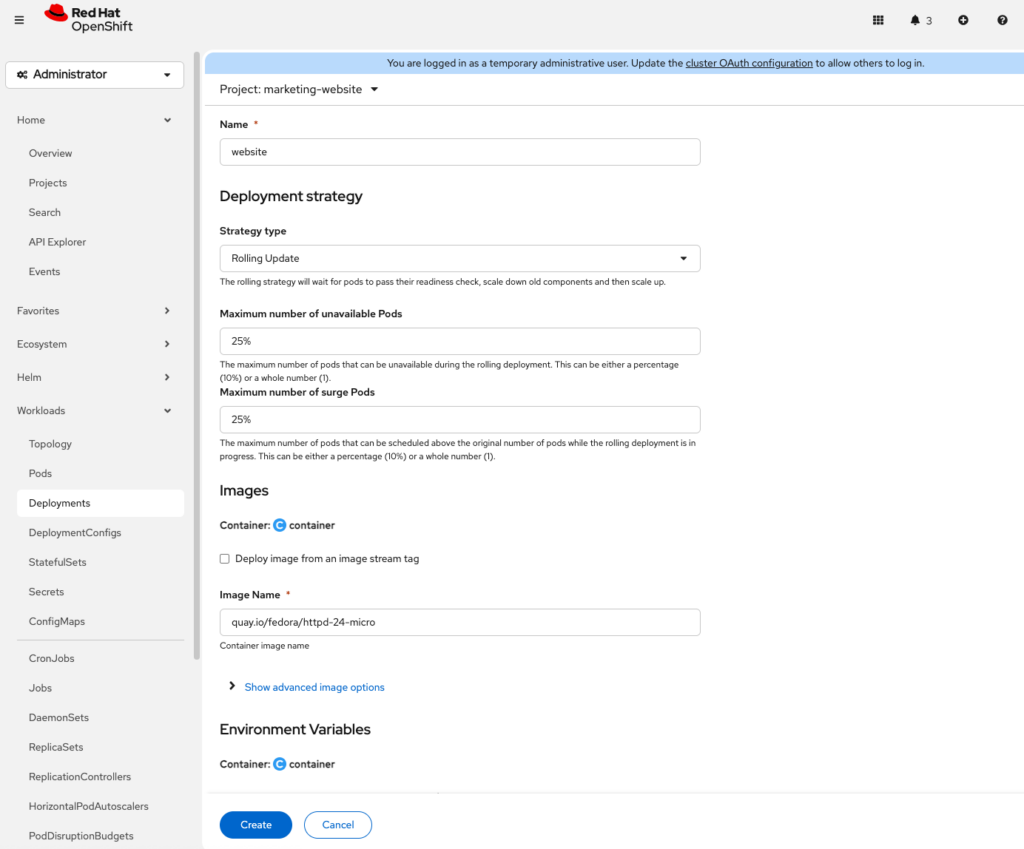1024x849 pixels.
Task: Expand the Helm navigation section
Action: click(94, 377)
